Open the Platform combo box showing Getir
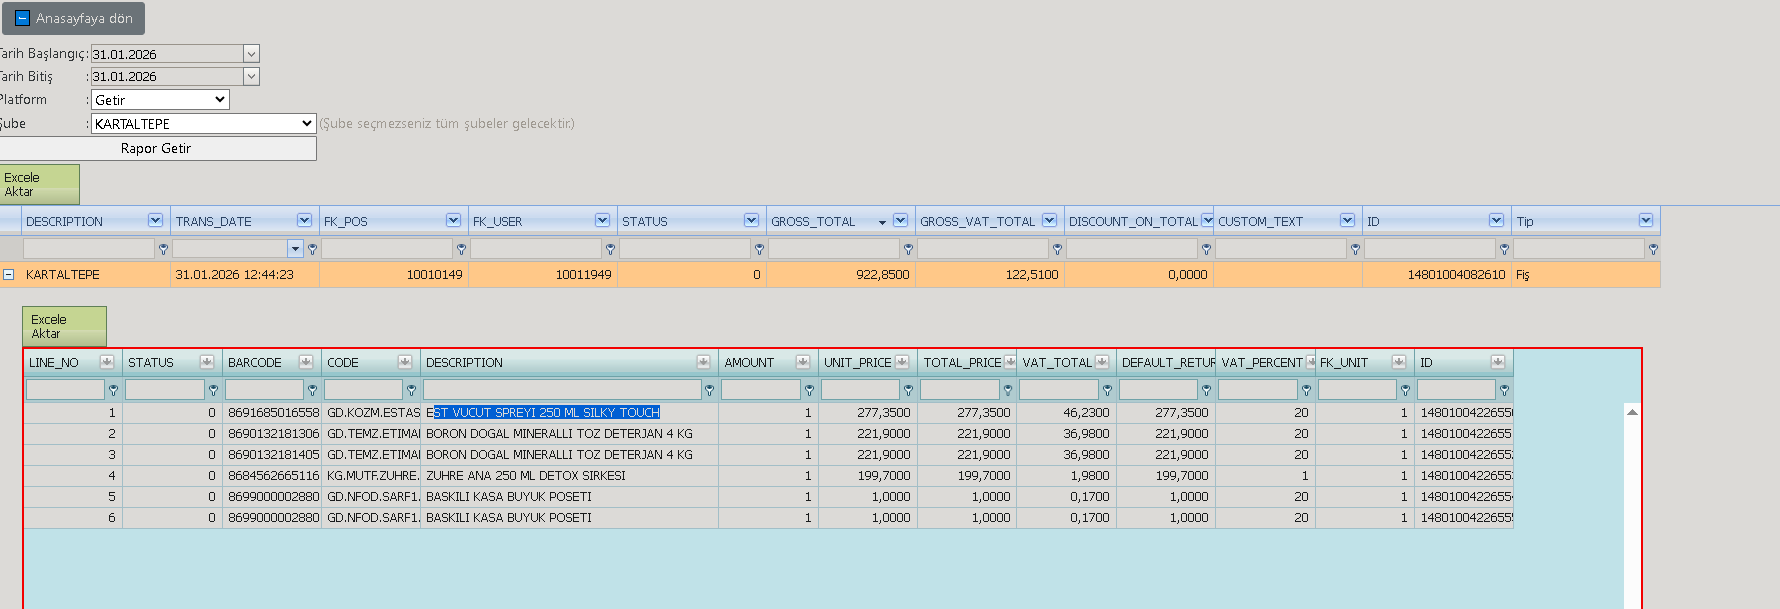1780x609 pixels. [x=160, y=100]
